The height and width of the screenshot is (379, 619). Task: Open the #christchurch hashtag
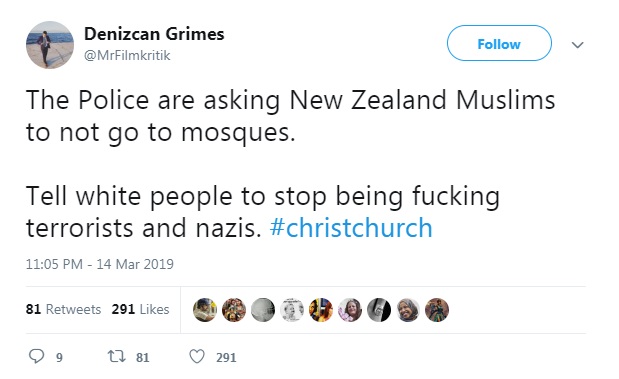click(x=351, y=228)
